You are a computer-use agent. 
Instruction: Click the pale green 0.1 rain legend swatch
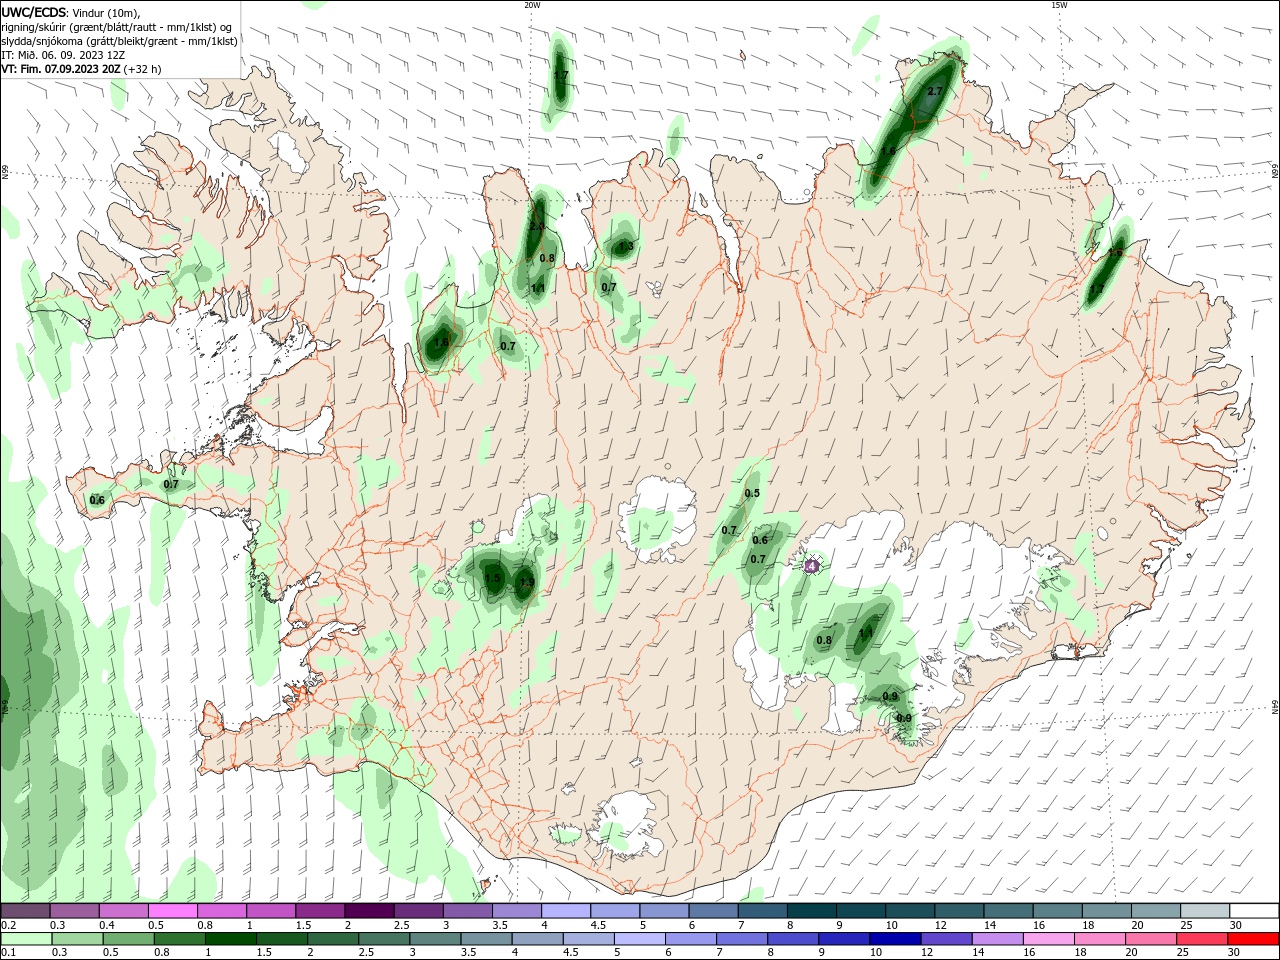[27, 939]
